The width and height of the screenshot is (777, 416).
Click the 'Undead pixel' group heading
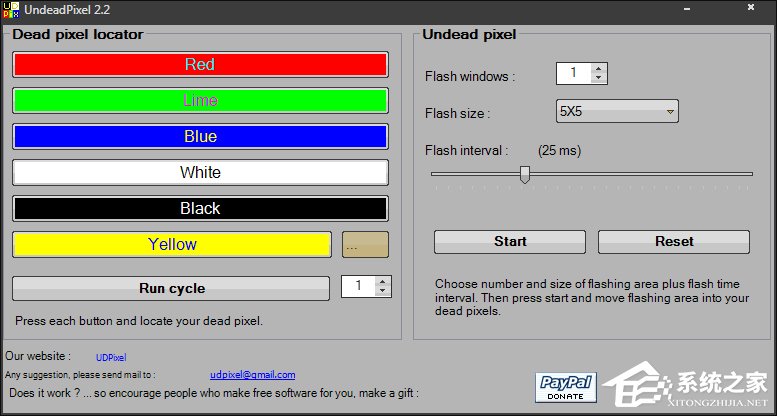coord(469,34)
